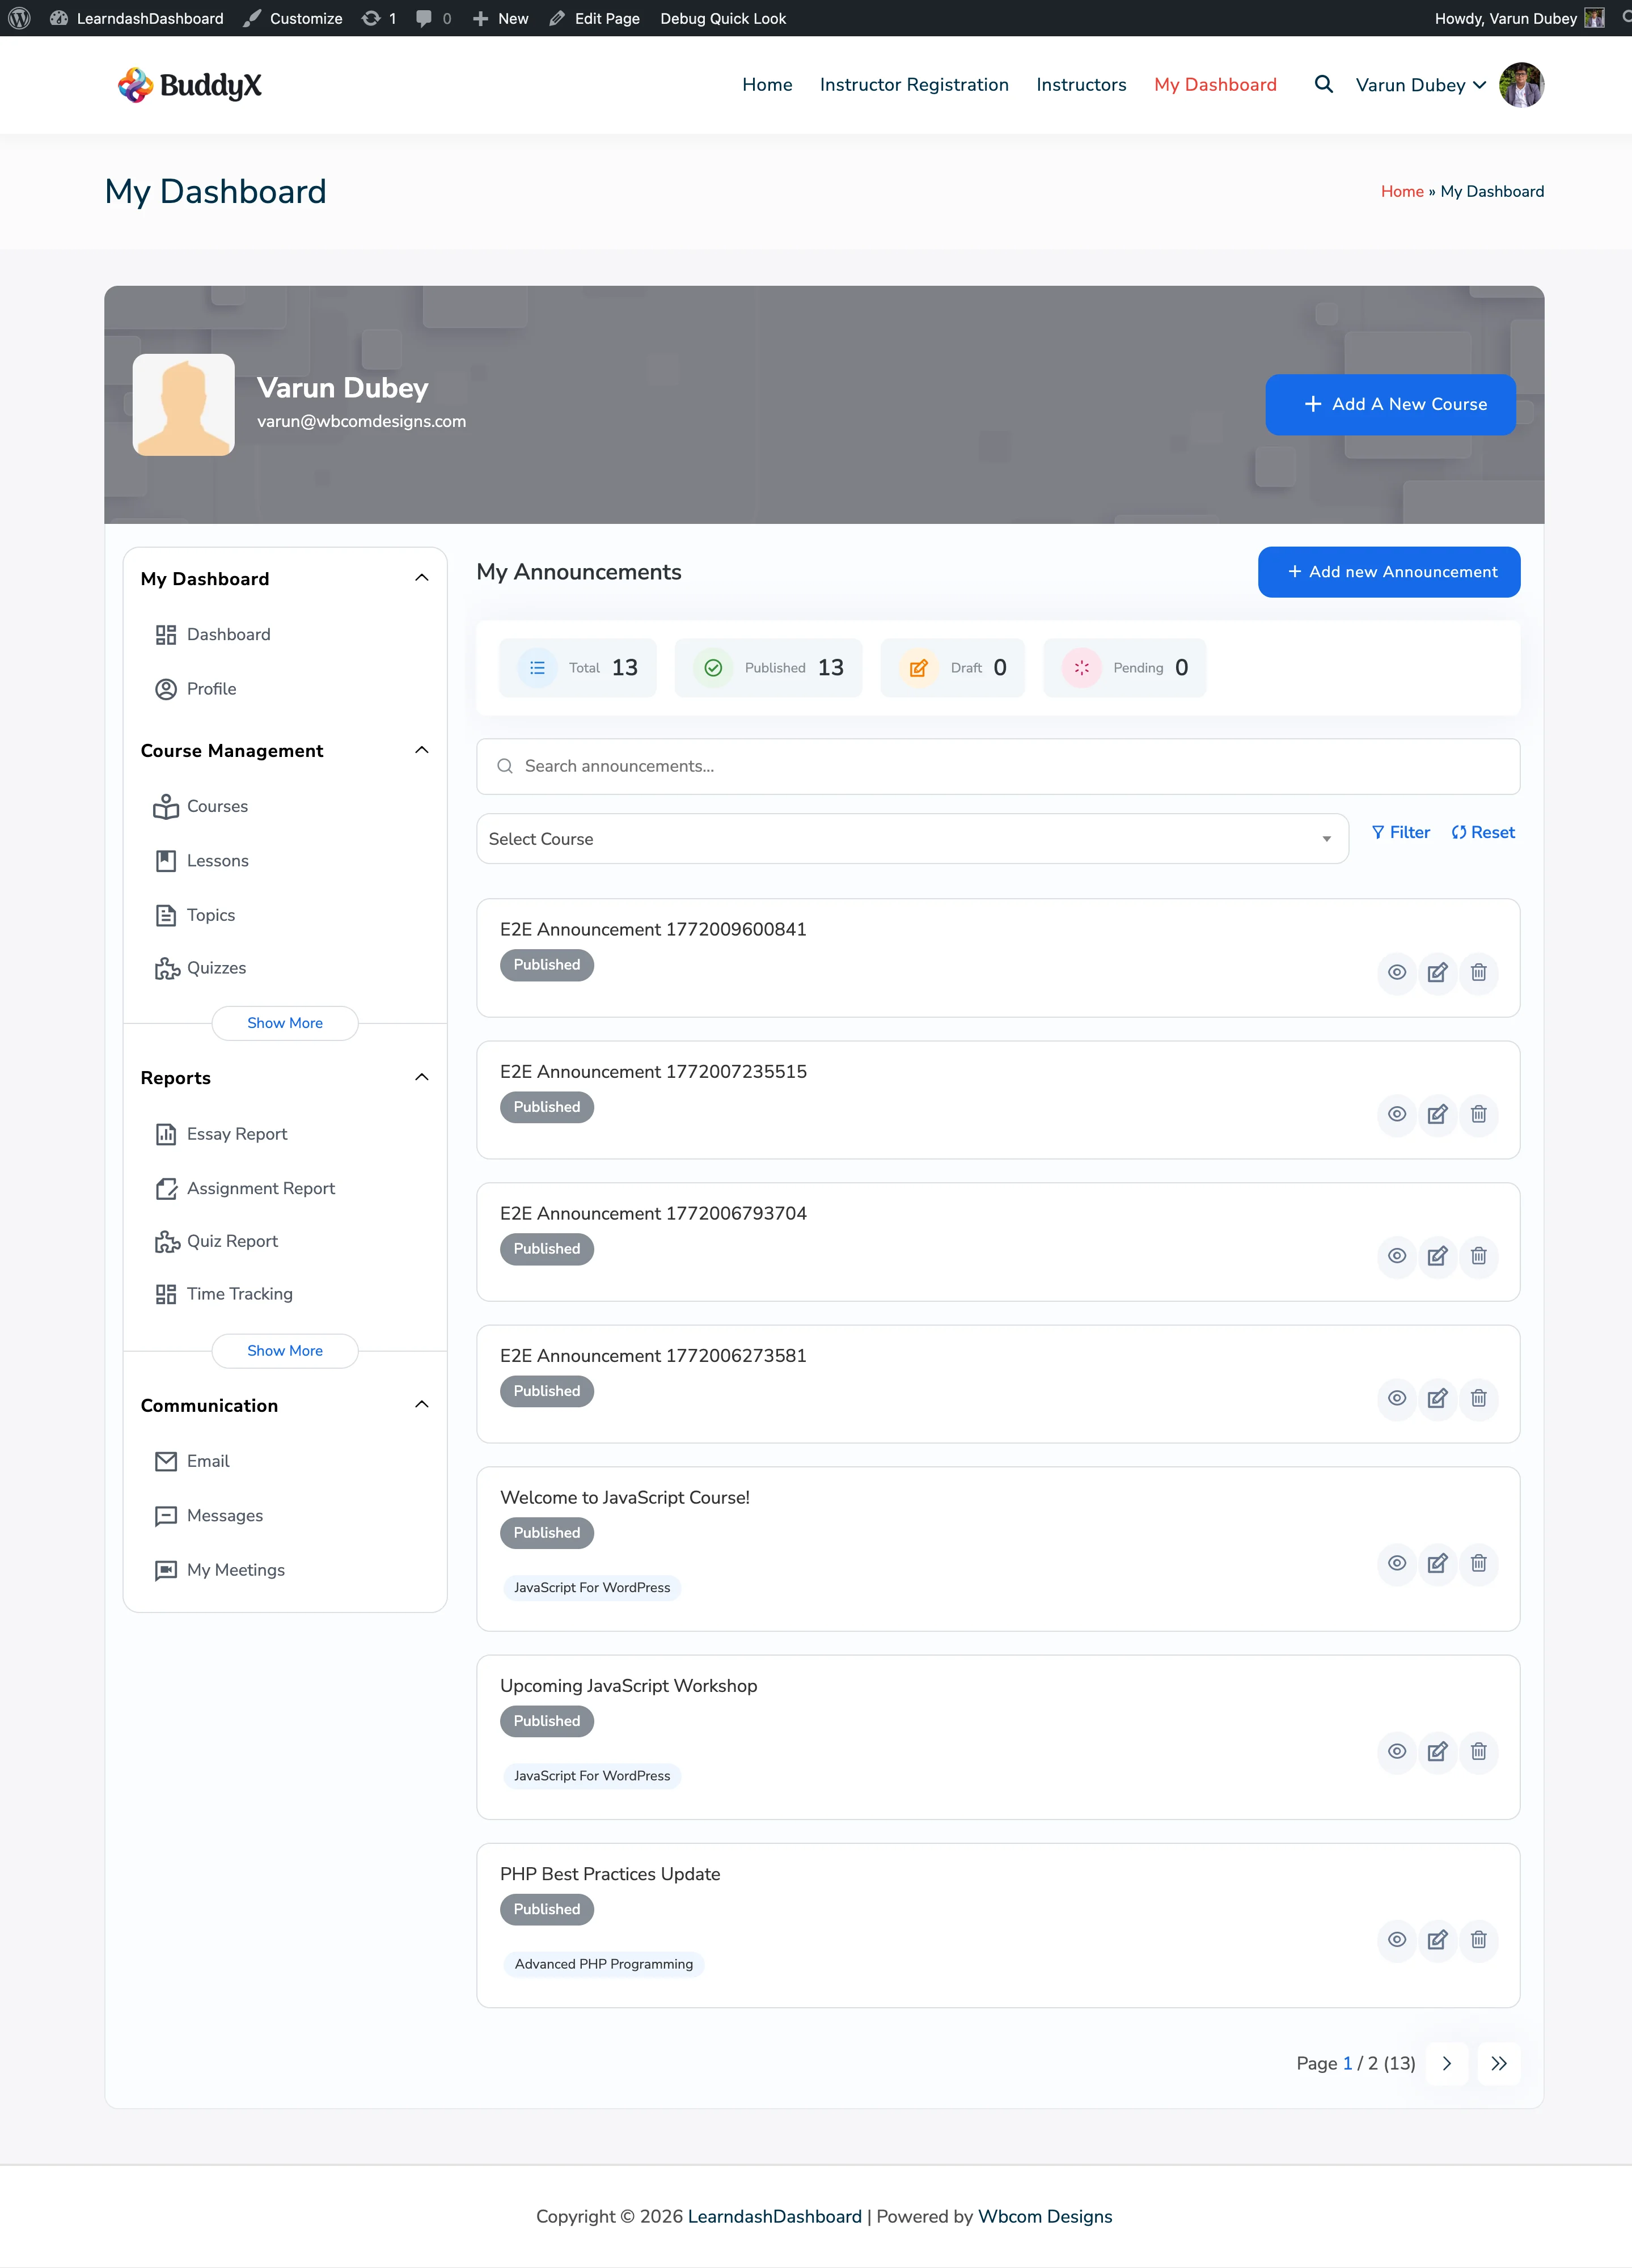Follow the Home breadcrumb link
This screenshot has width=1632, height=2268.
[1402, 191]
